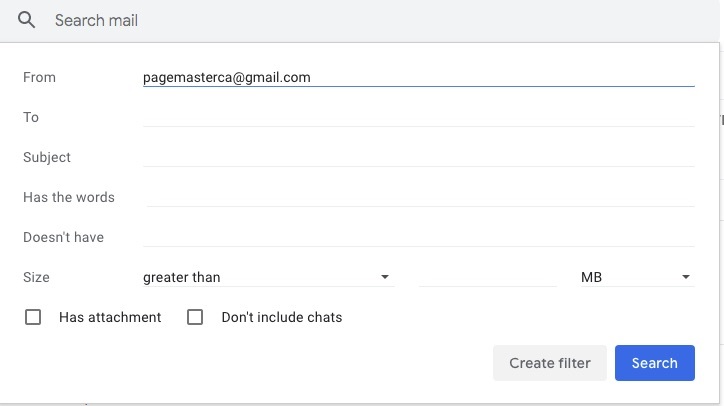This screenshot has height=406, width=724.
Task: Click the 'Has attachment' label text
Action: (110, 317)
